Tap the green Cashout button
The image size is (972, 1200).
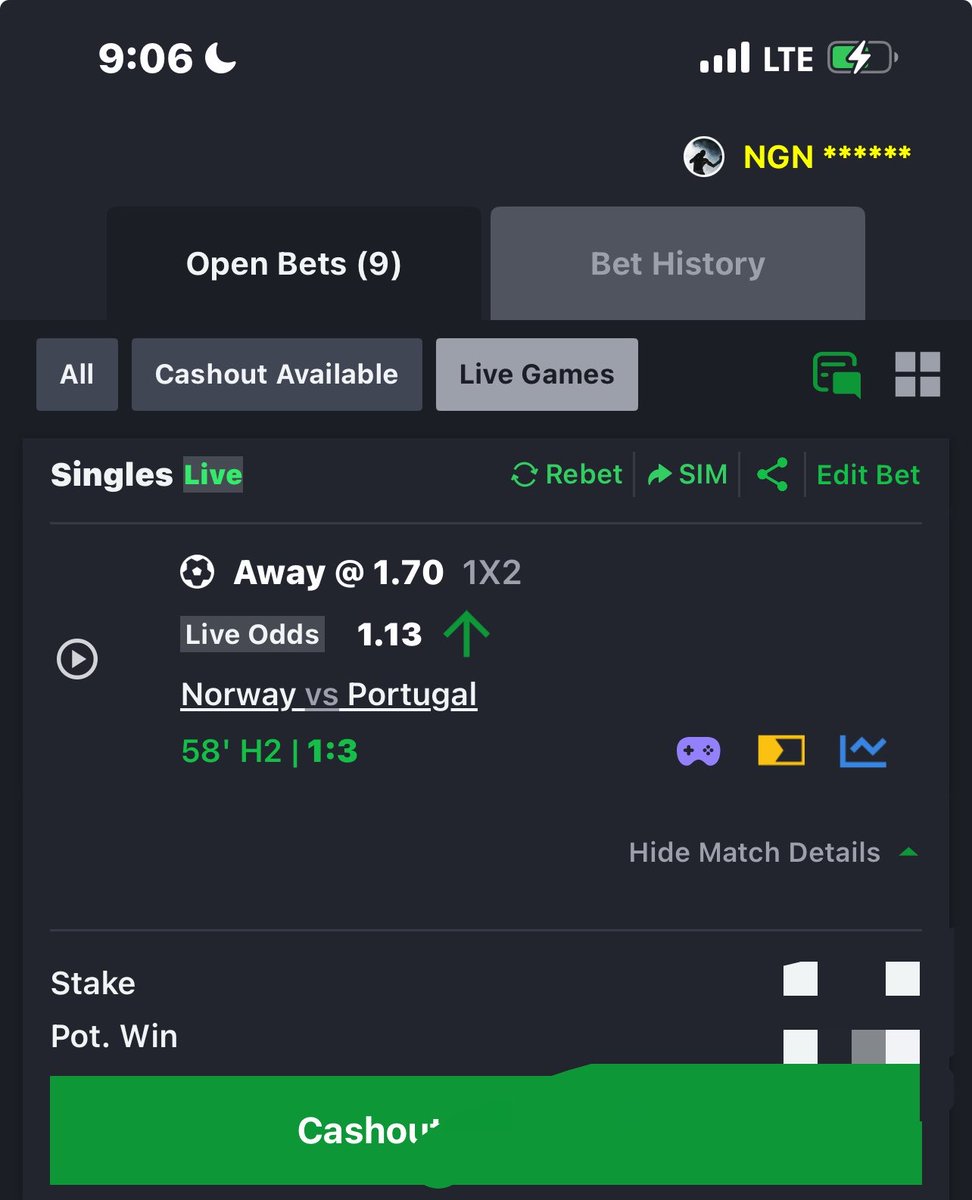[485, 1130]
